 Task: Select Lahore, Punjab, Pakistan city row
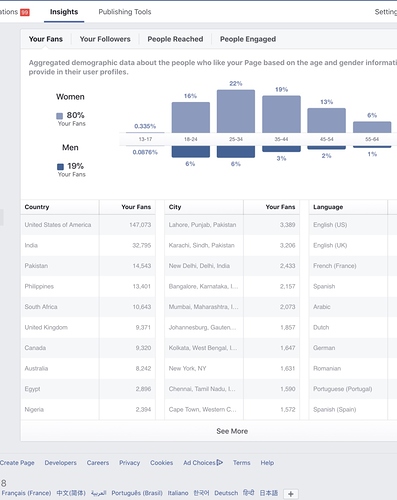pyautogui.click(x=232, y=225)
